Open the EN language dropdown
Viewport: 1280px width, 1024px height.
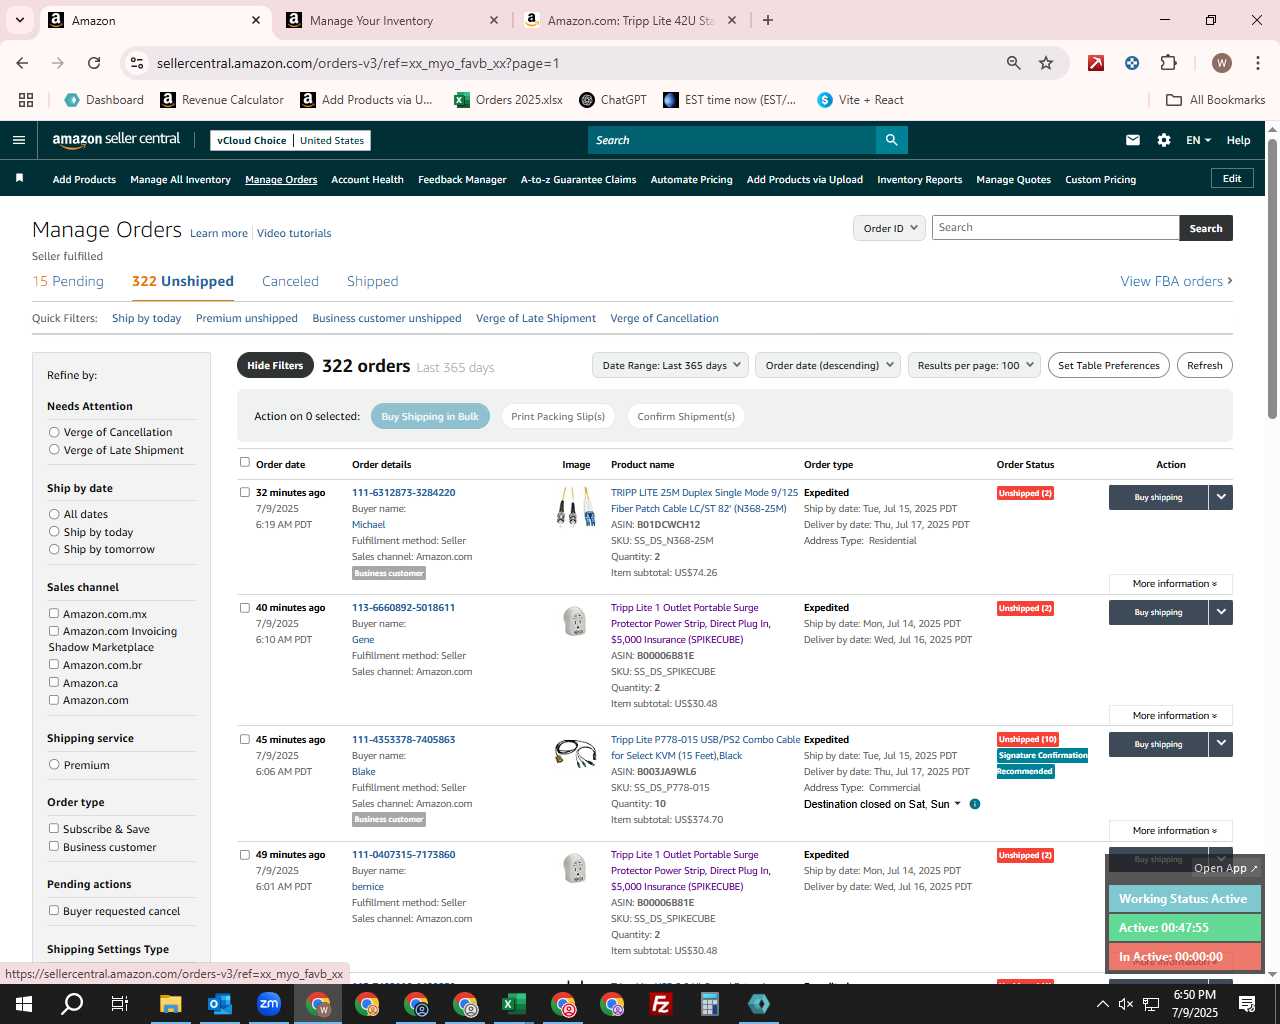[x=1198, y=140]
